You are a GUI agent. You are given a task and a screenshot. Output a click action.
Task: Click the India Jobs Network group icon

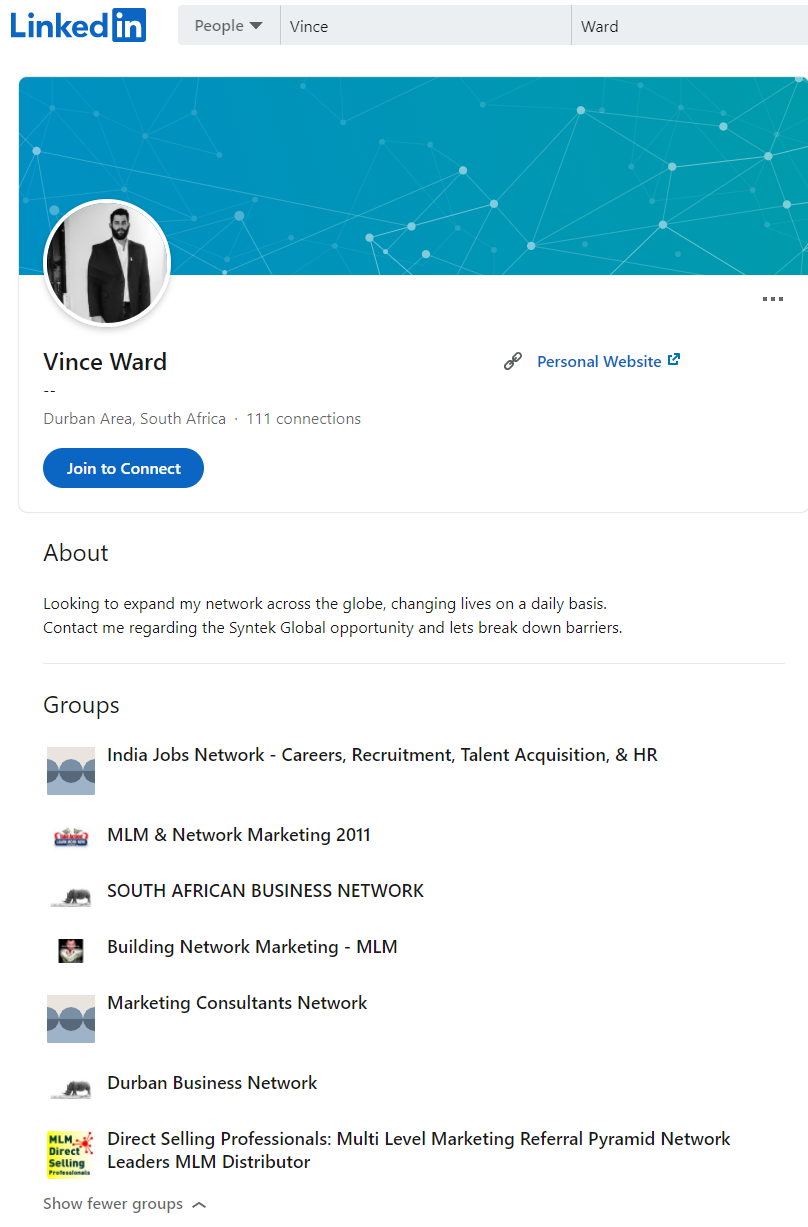click(x=71, y=771)
